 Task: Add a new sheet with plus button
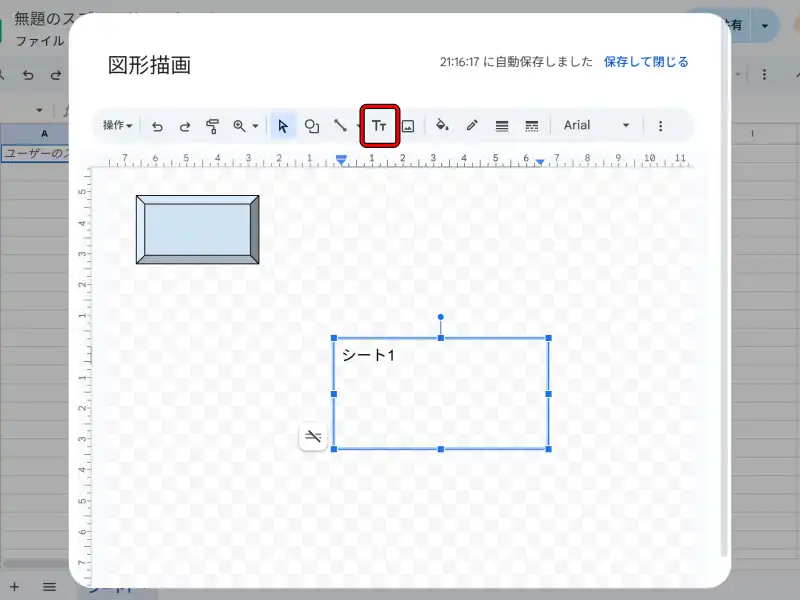(x=14, y=587)
